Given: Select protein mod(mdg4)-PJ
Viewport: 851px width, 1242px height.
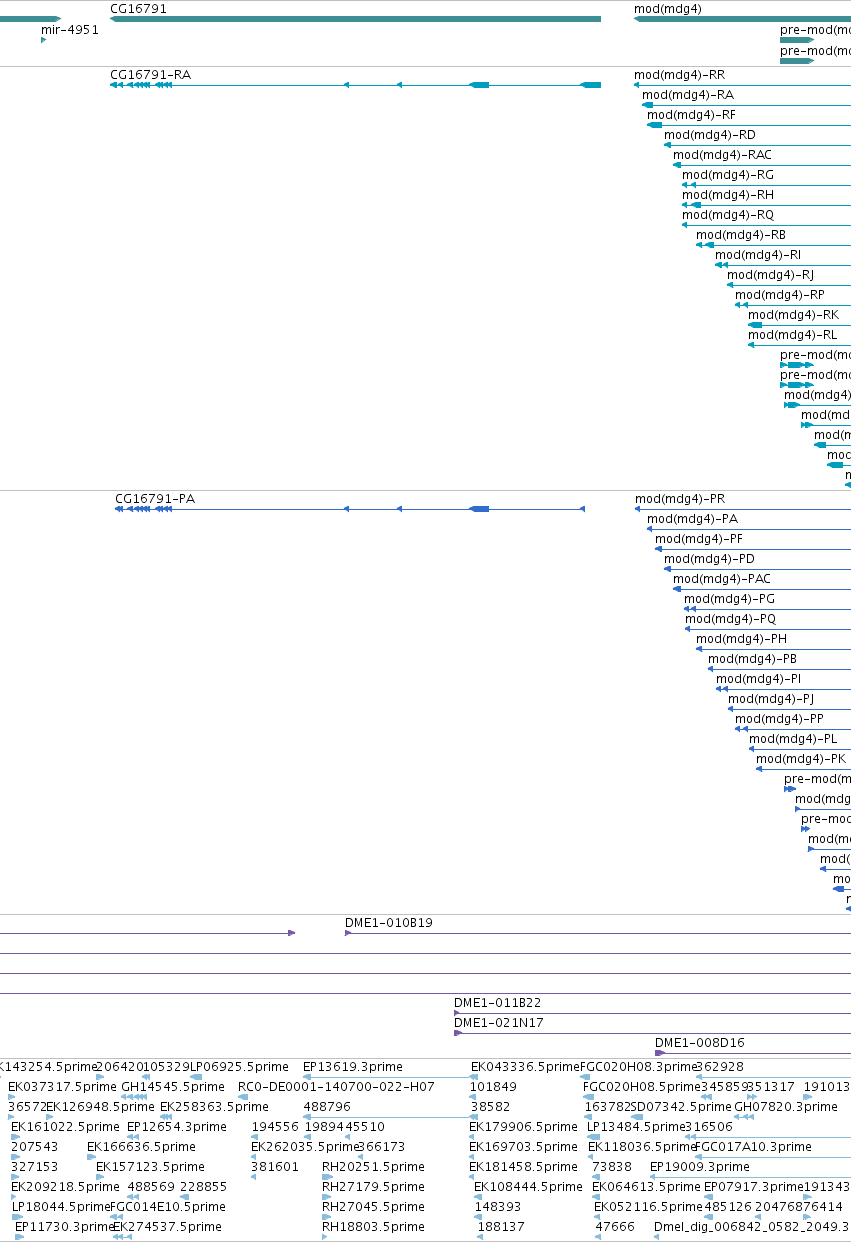Looking at the screenshot, I should (x=771, y=698).
